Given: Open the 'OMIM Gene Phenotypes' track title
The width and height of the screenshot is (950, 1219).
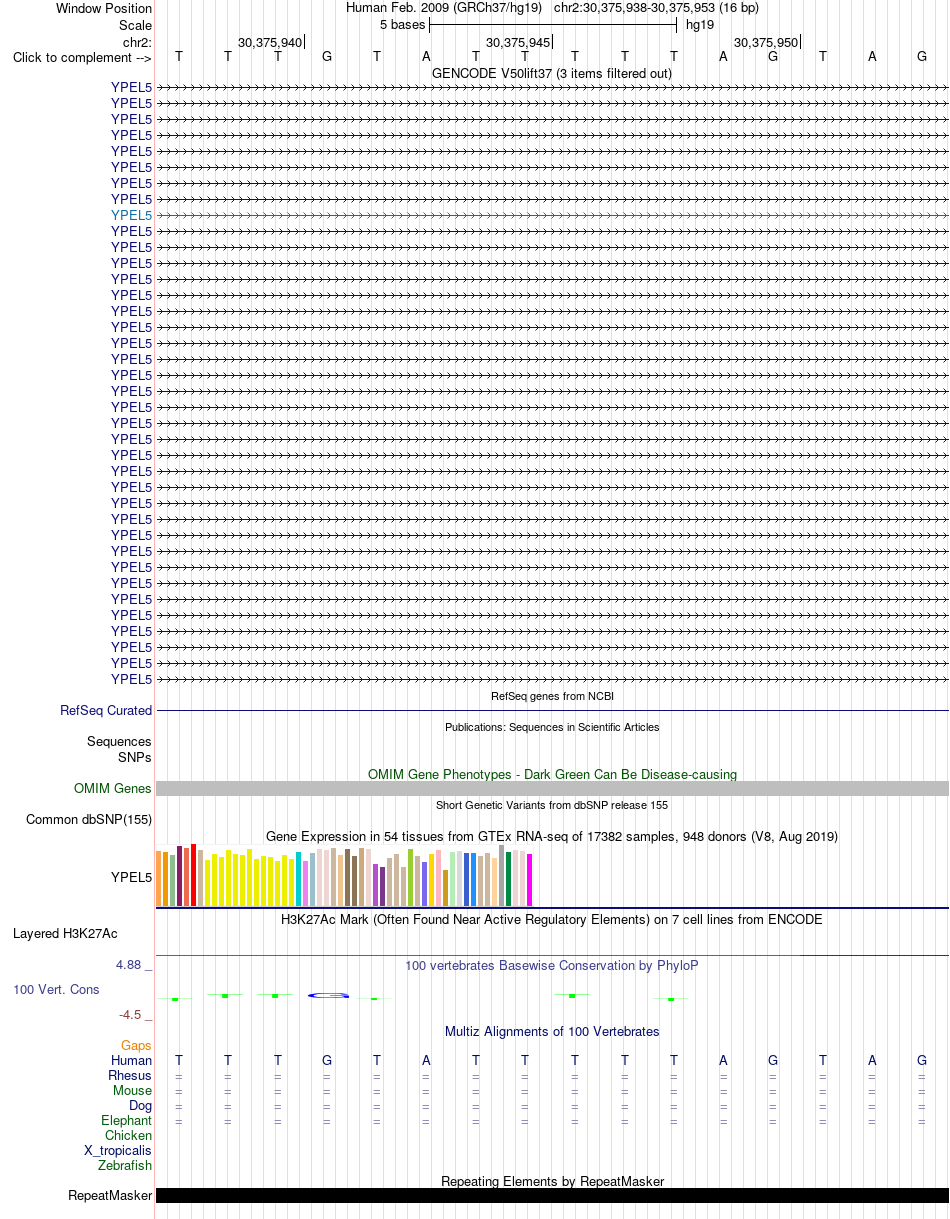Looking at the screenshot, I should 552,774.
